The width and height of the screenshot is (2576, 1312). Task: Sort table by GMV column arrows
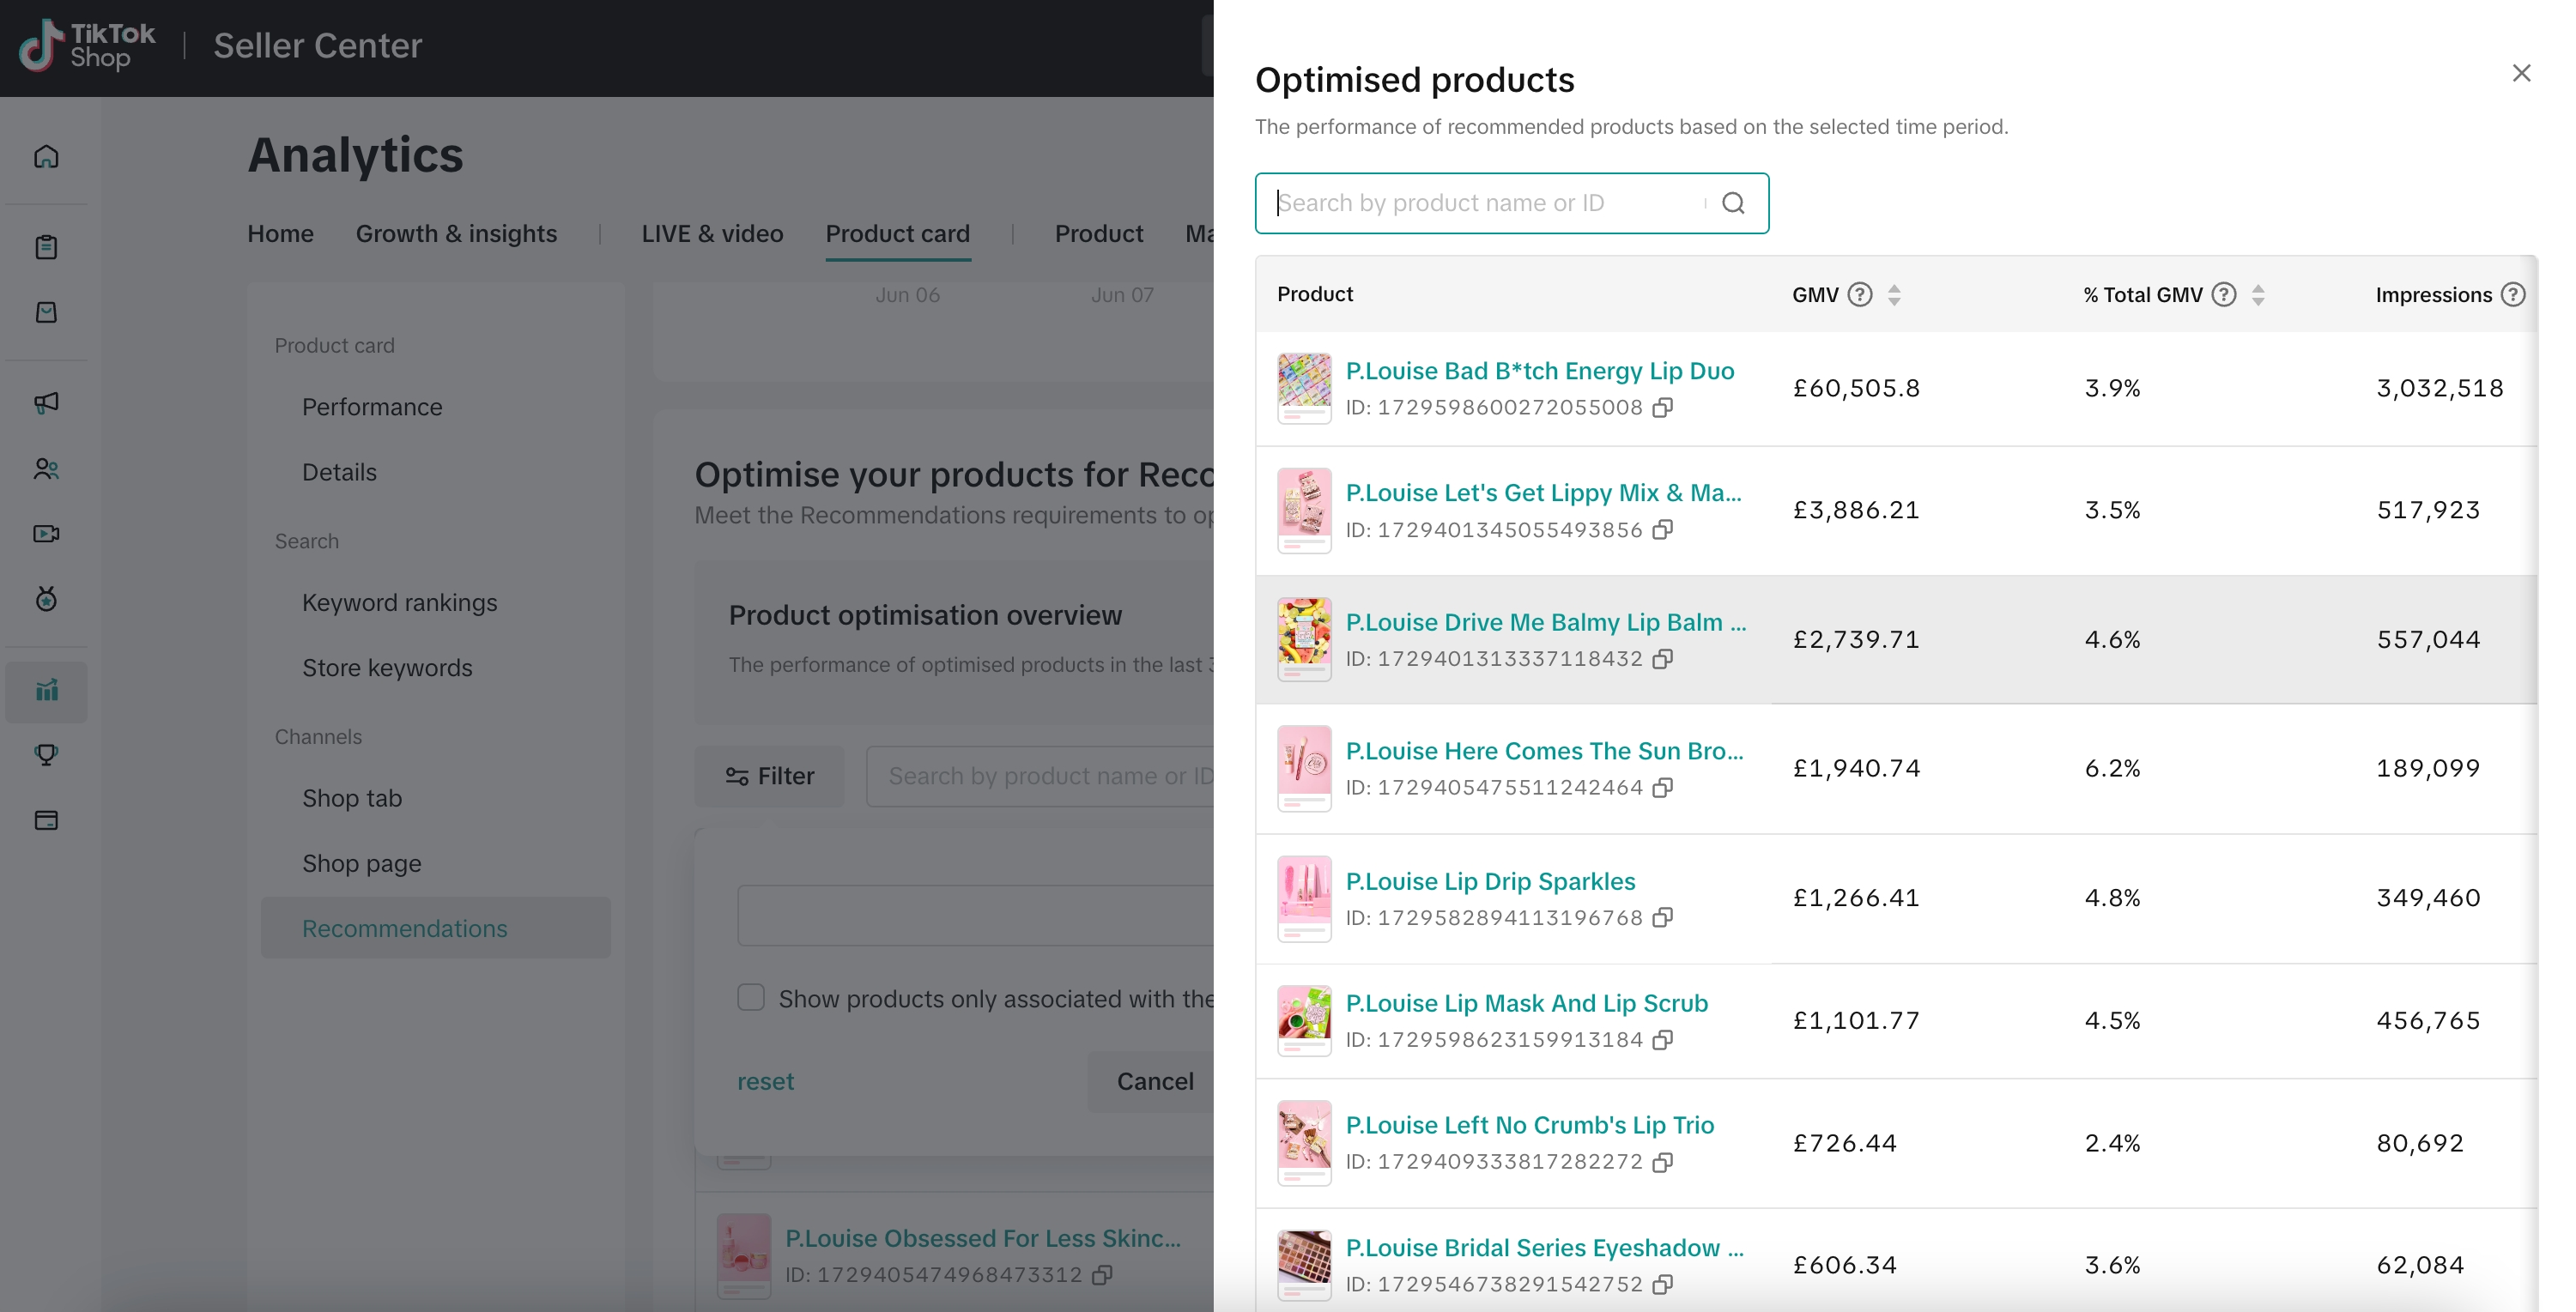pyautogui.click(x=1894, y=295)
